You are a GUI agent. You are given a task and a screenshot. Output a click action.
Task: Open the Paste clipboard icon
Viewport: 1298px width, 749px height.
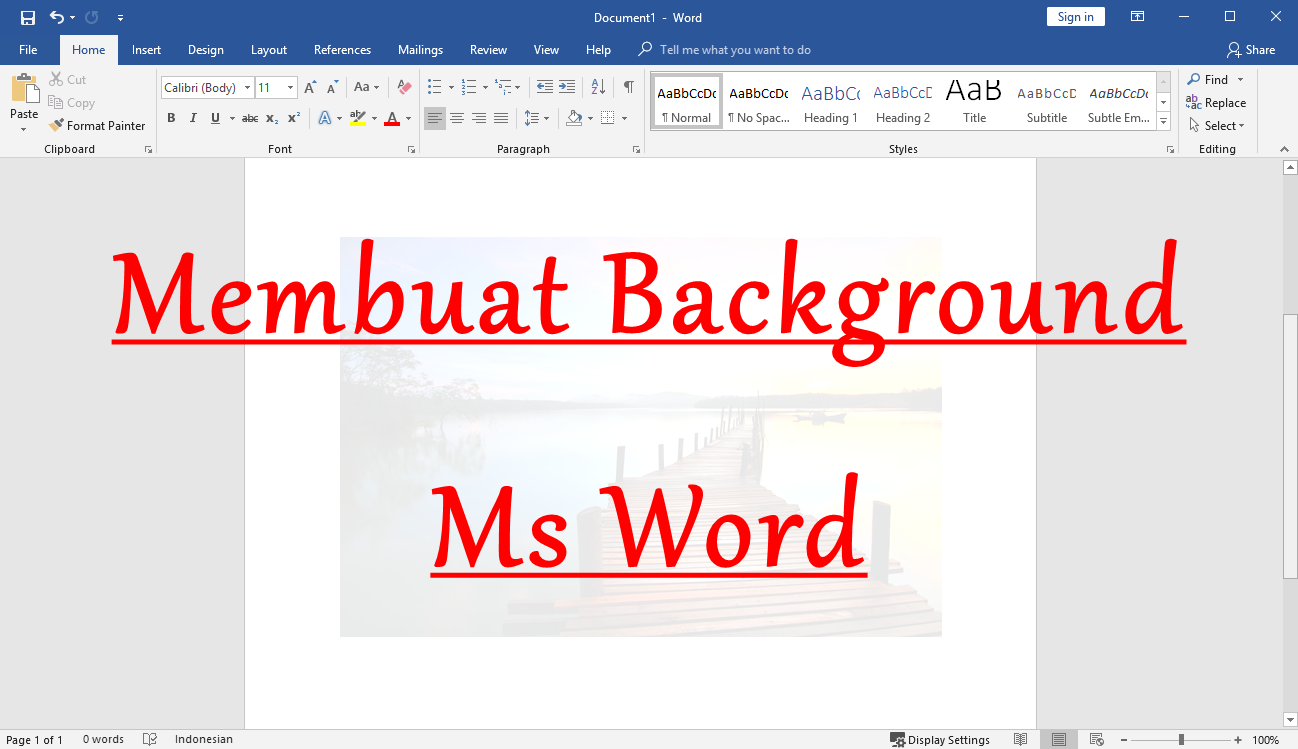24,90
